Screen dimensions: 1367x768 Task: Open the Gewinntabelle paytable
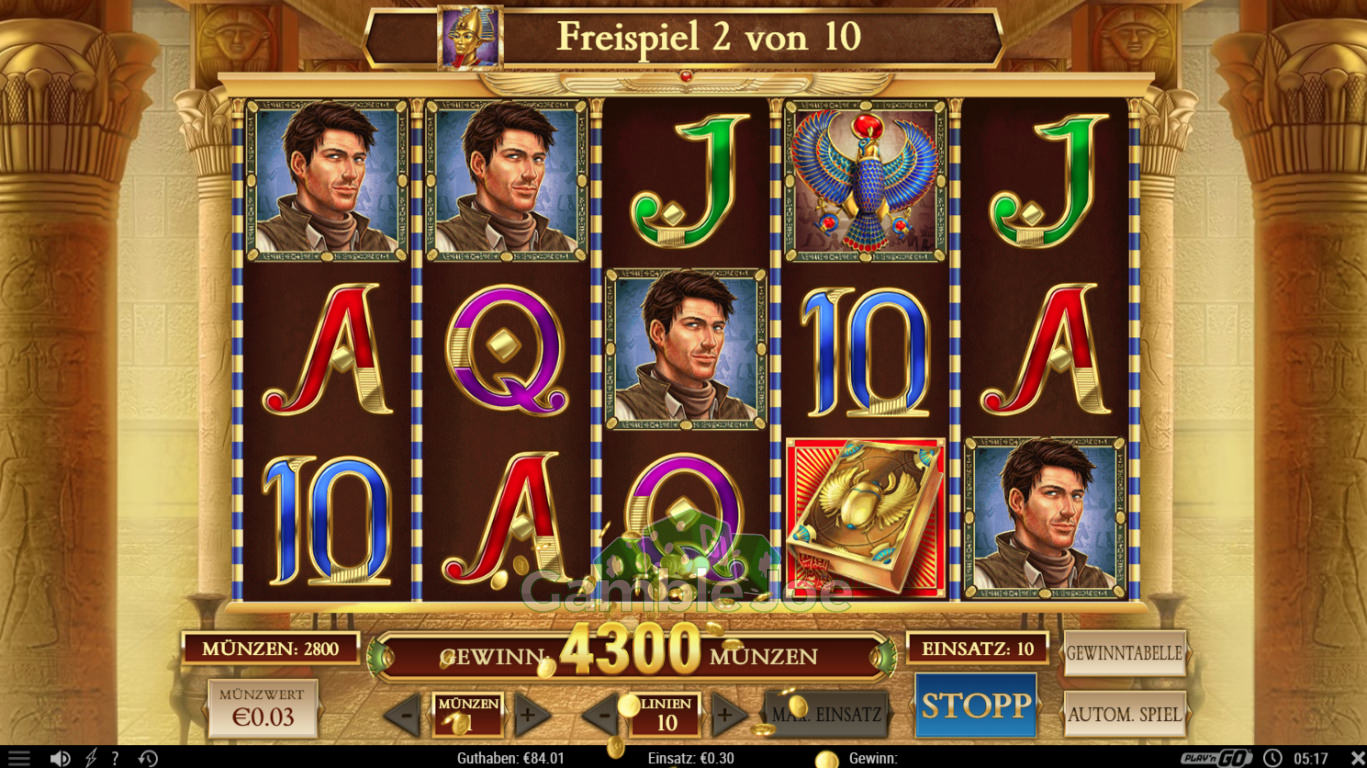coord(1125,653)
